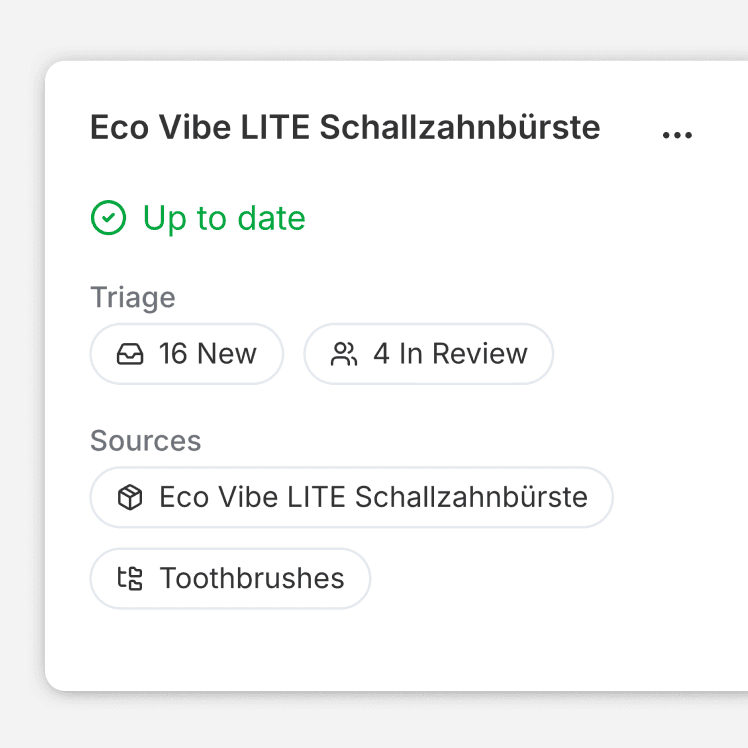Click the category tree icon beside Toothbrushes

pyautogui.click(x=130, y=578)
